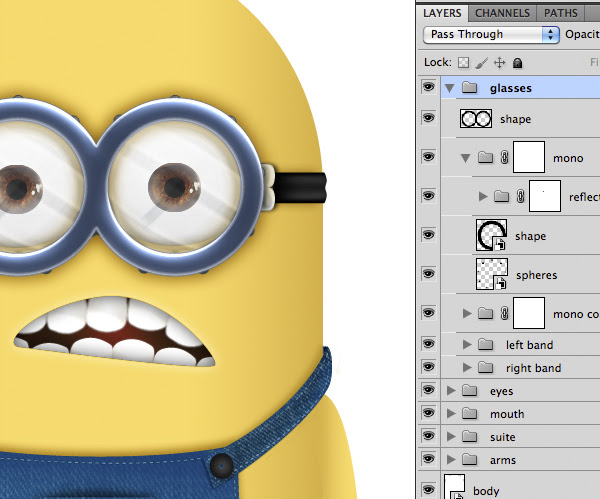Click the link icon beside mono co mask
600x499 pixels.
pos(504,313)
